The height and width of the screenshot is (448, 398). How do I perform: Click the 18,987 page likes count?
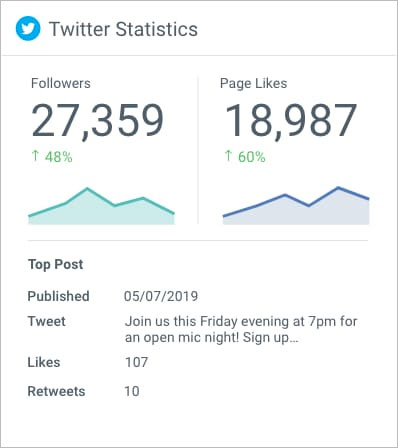[x=291, y=121]
